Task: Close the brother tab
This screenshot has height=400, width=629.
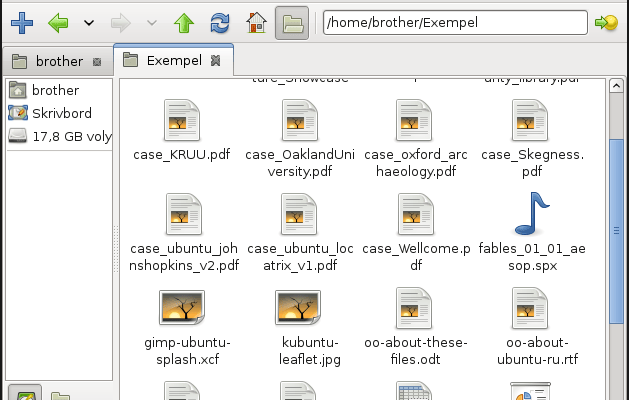Action: click(x=97, y=62)
